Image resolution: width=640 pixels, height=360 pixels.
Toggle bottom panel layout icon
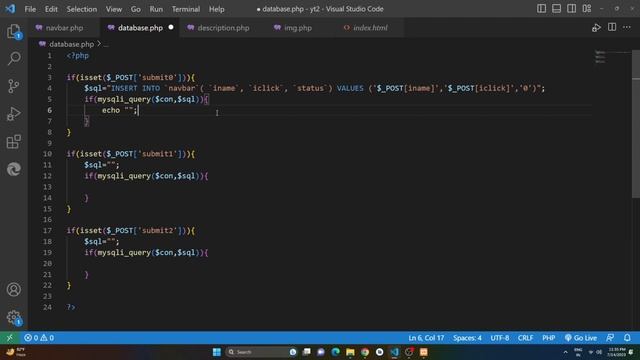pos(556,9)
